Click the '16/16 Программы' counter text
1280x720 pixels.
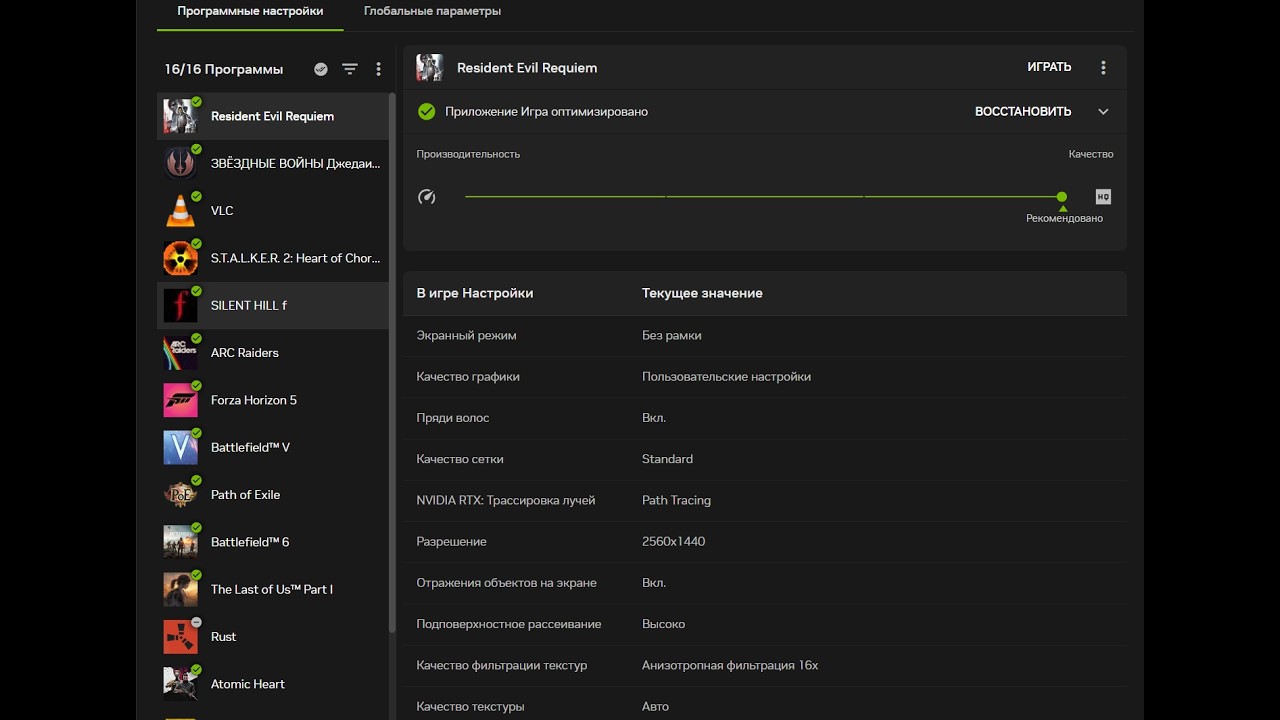coord(224,69)
